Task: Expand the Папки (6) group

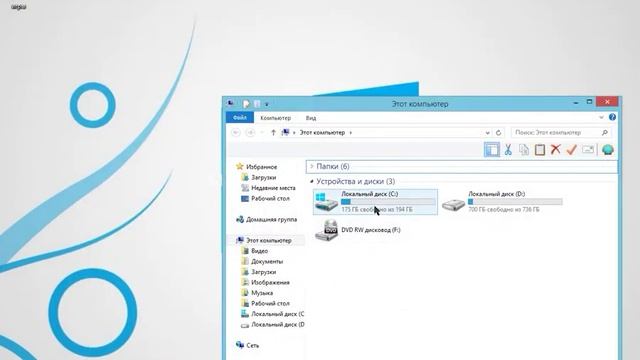Action: click(x=311, y=167)
